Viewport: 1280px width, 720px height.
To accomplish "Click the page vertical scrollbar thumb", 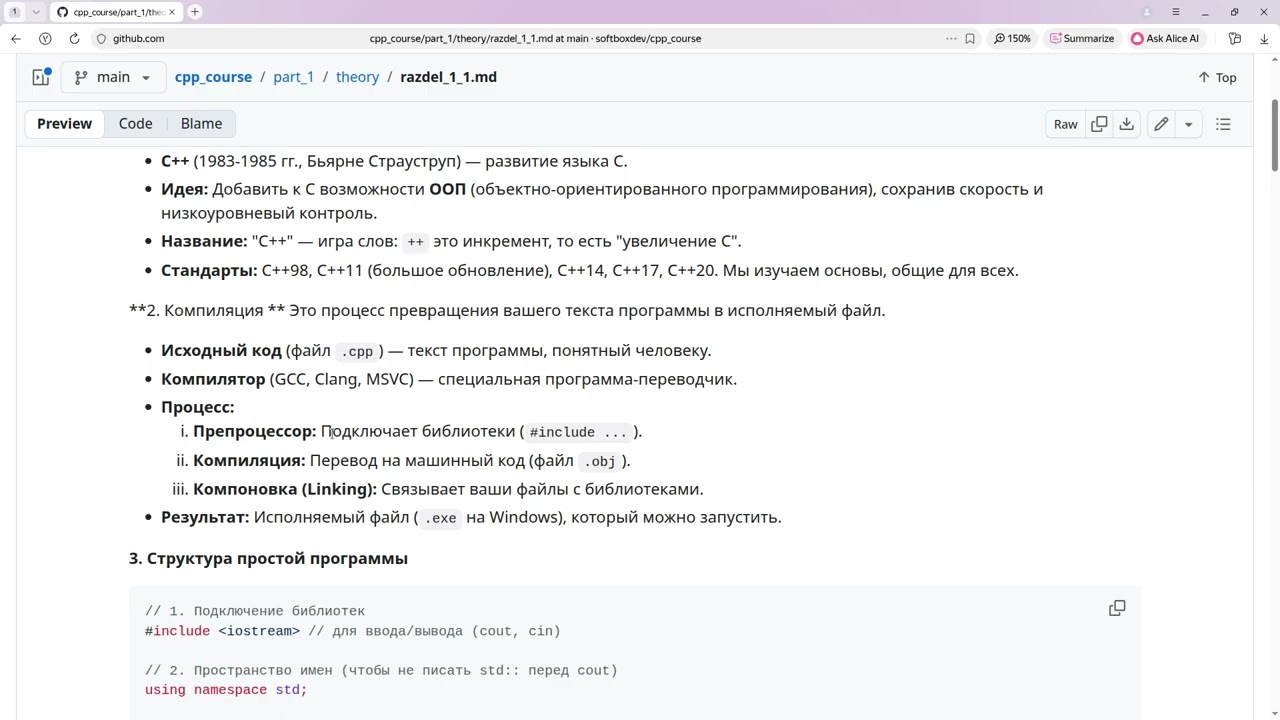I will 1274,135.
